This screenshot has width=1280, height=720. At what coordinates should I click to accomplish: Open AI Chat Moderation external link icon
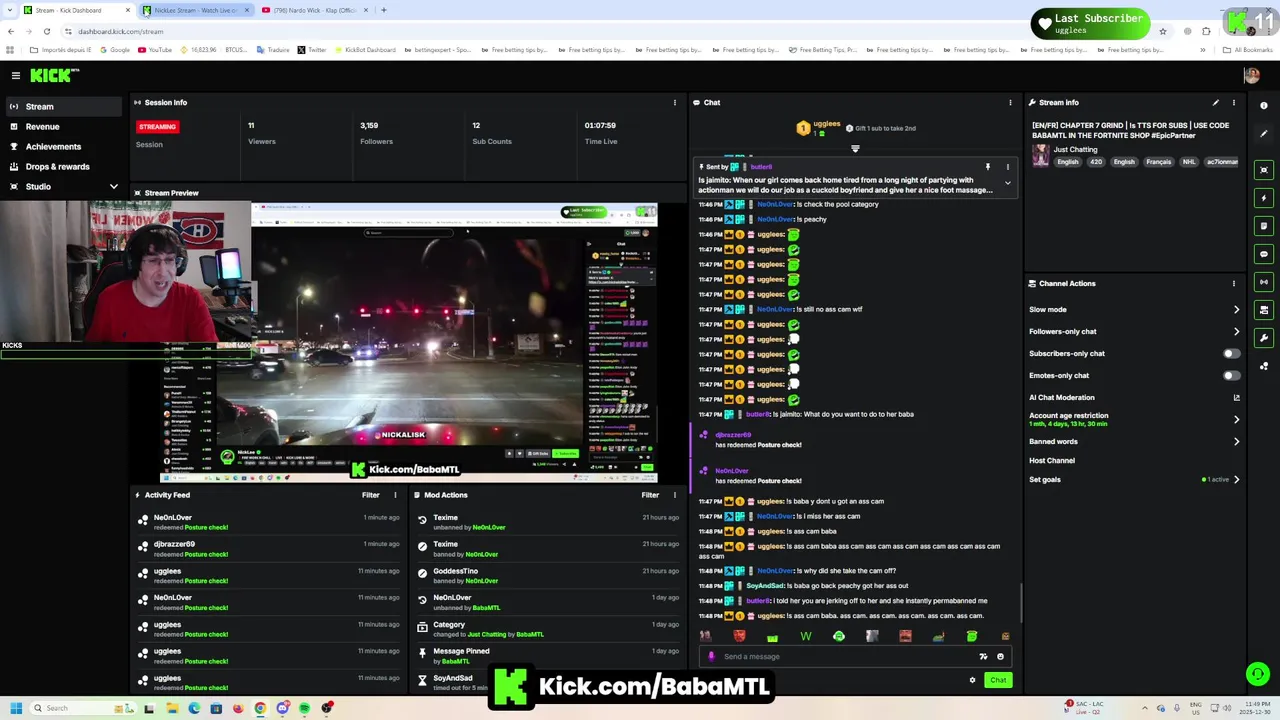click(x=1237, y=398)
